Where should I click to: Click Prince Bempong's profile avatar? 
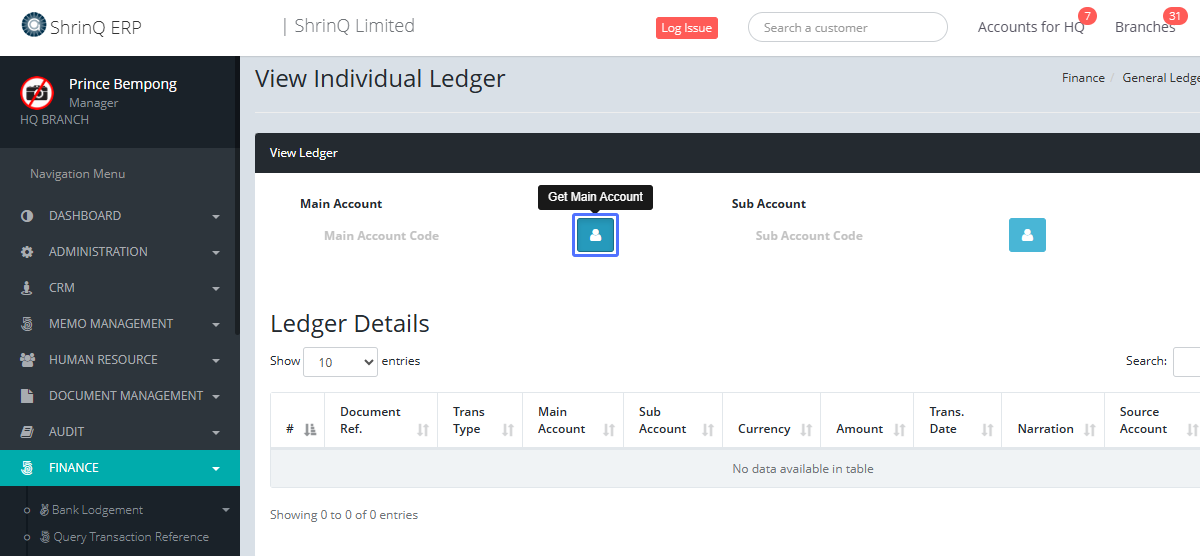[x=37, y=93]
